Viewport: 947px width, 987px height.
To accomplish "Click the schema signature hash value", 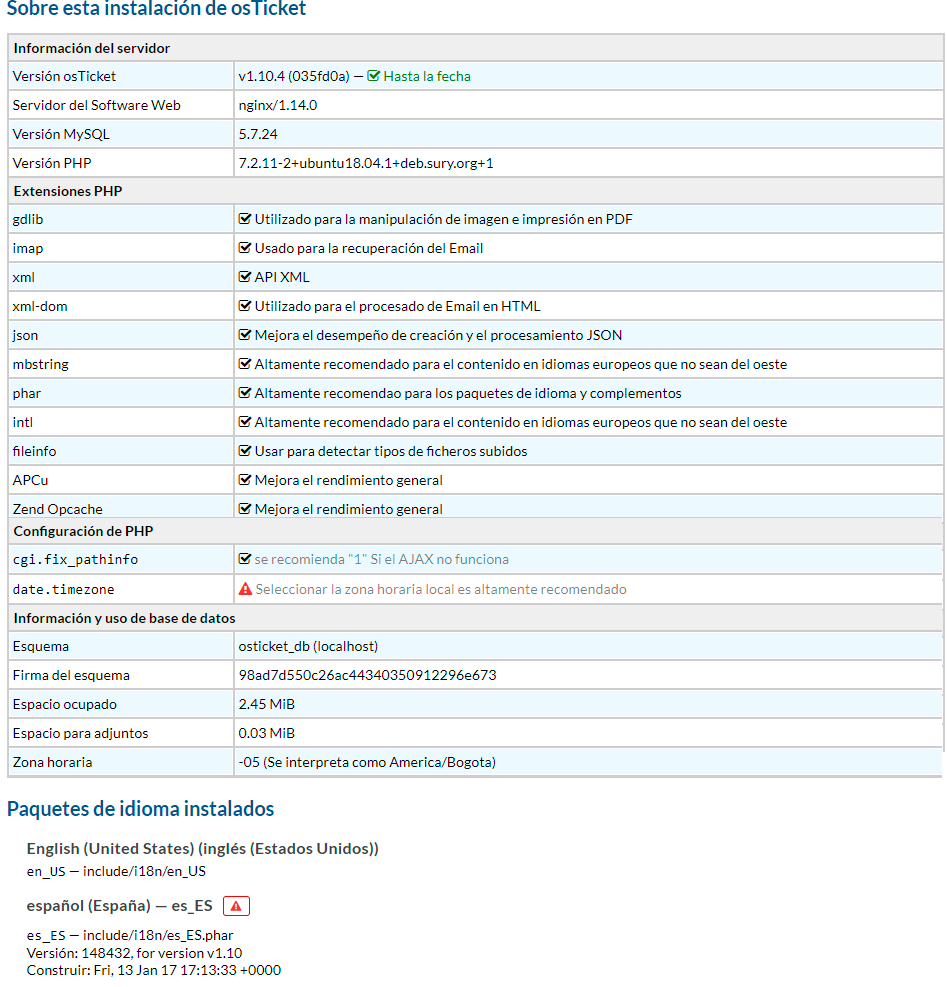I will [367, 675].
